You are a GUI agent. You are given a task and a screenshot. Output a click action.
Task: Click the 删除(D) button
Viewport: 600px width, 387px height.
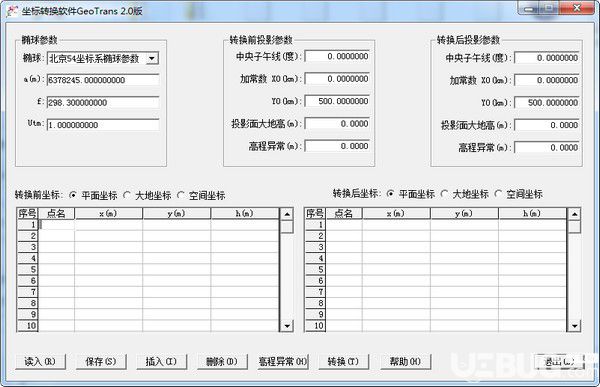point(222,361)
